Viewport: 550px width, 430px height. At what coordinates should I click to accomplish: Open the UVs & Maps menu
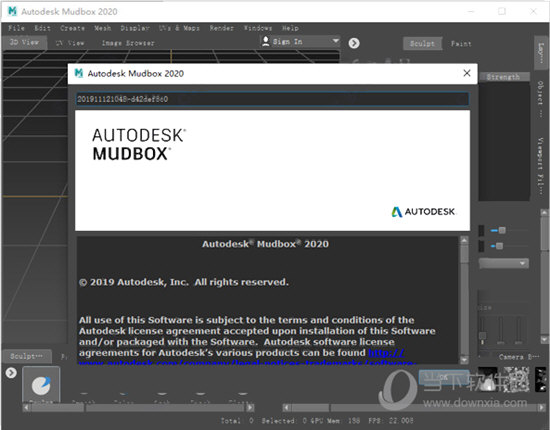(x=179, y=28)
